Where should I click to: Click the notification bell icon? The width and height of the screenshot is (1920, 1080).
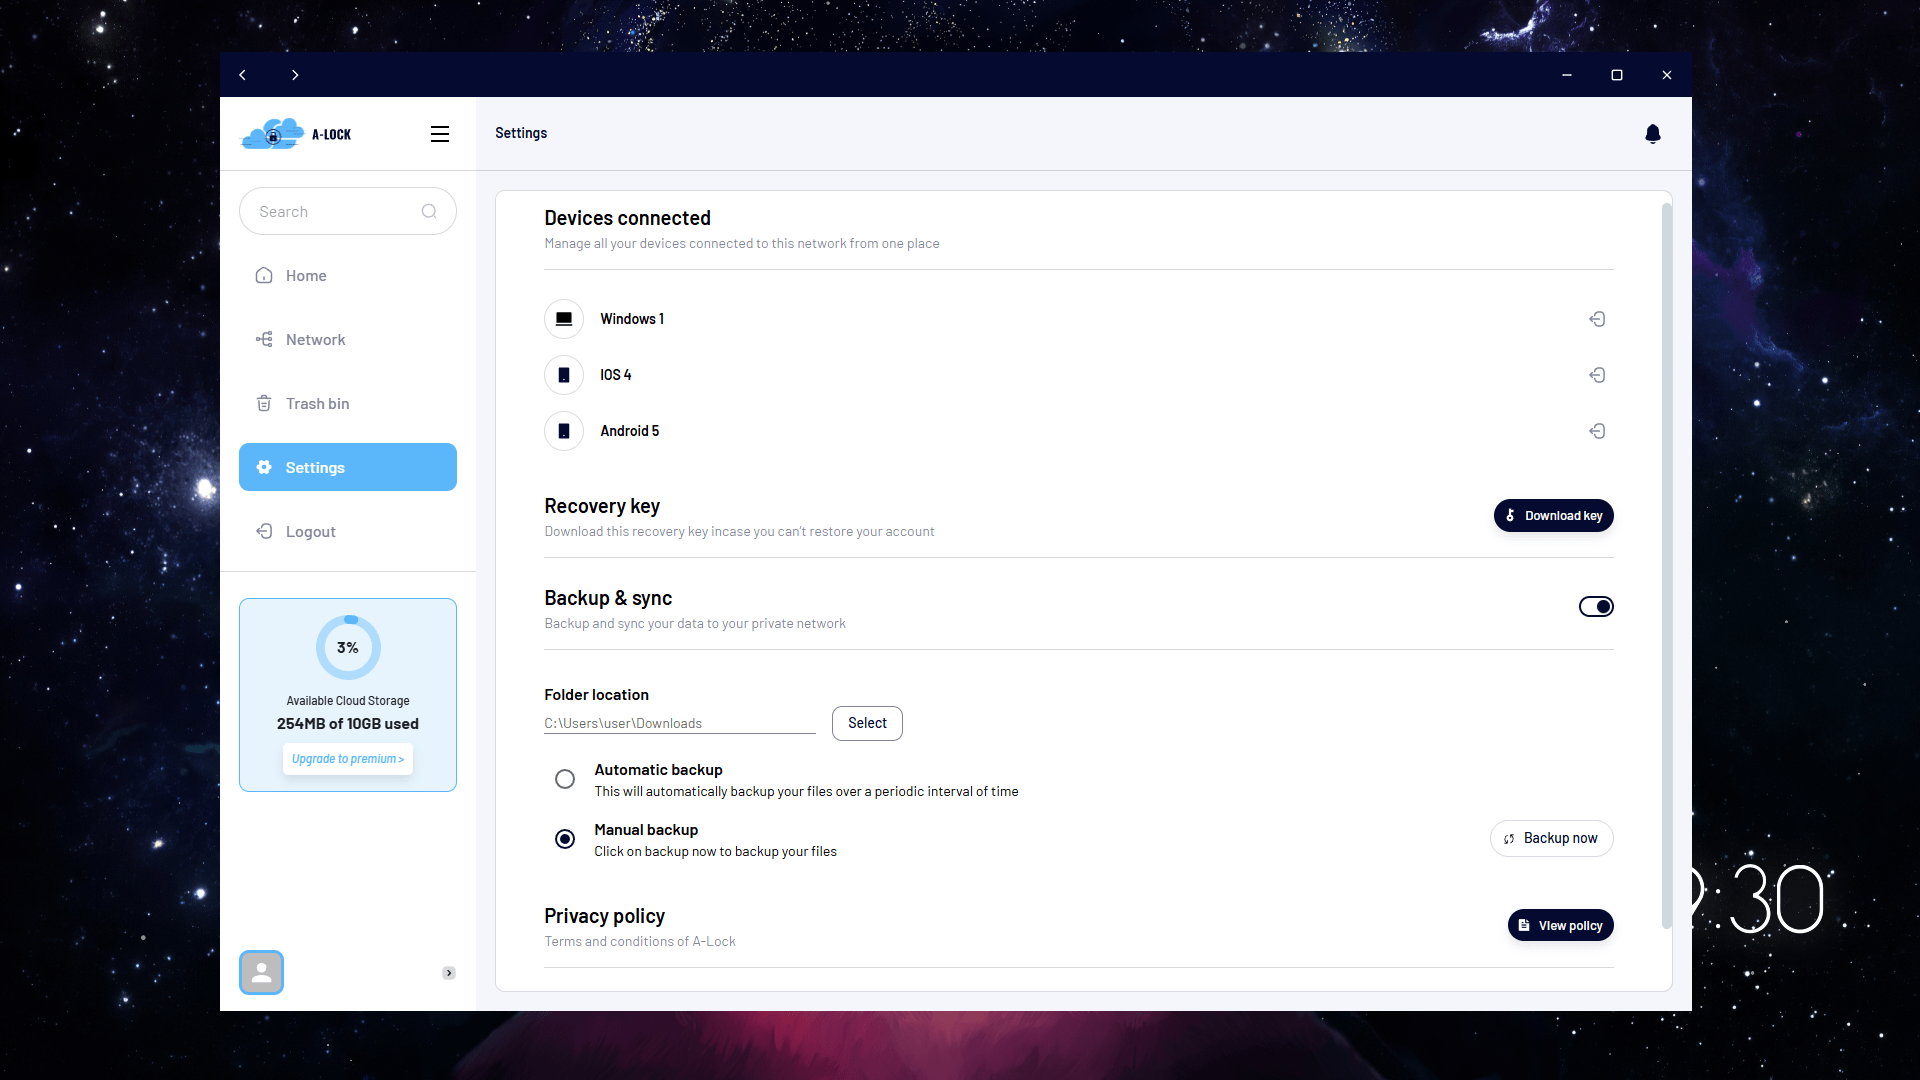point(1652,134)
